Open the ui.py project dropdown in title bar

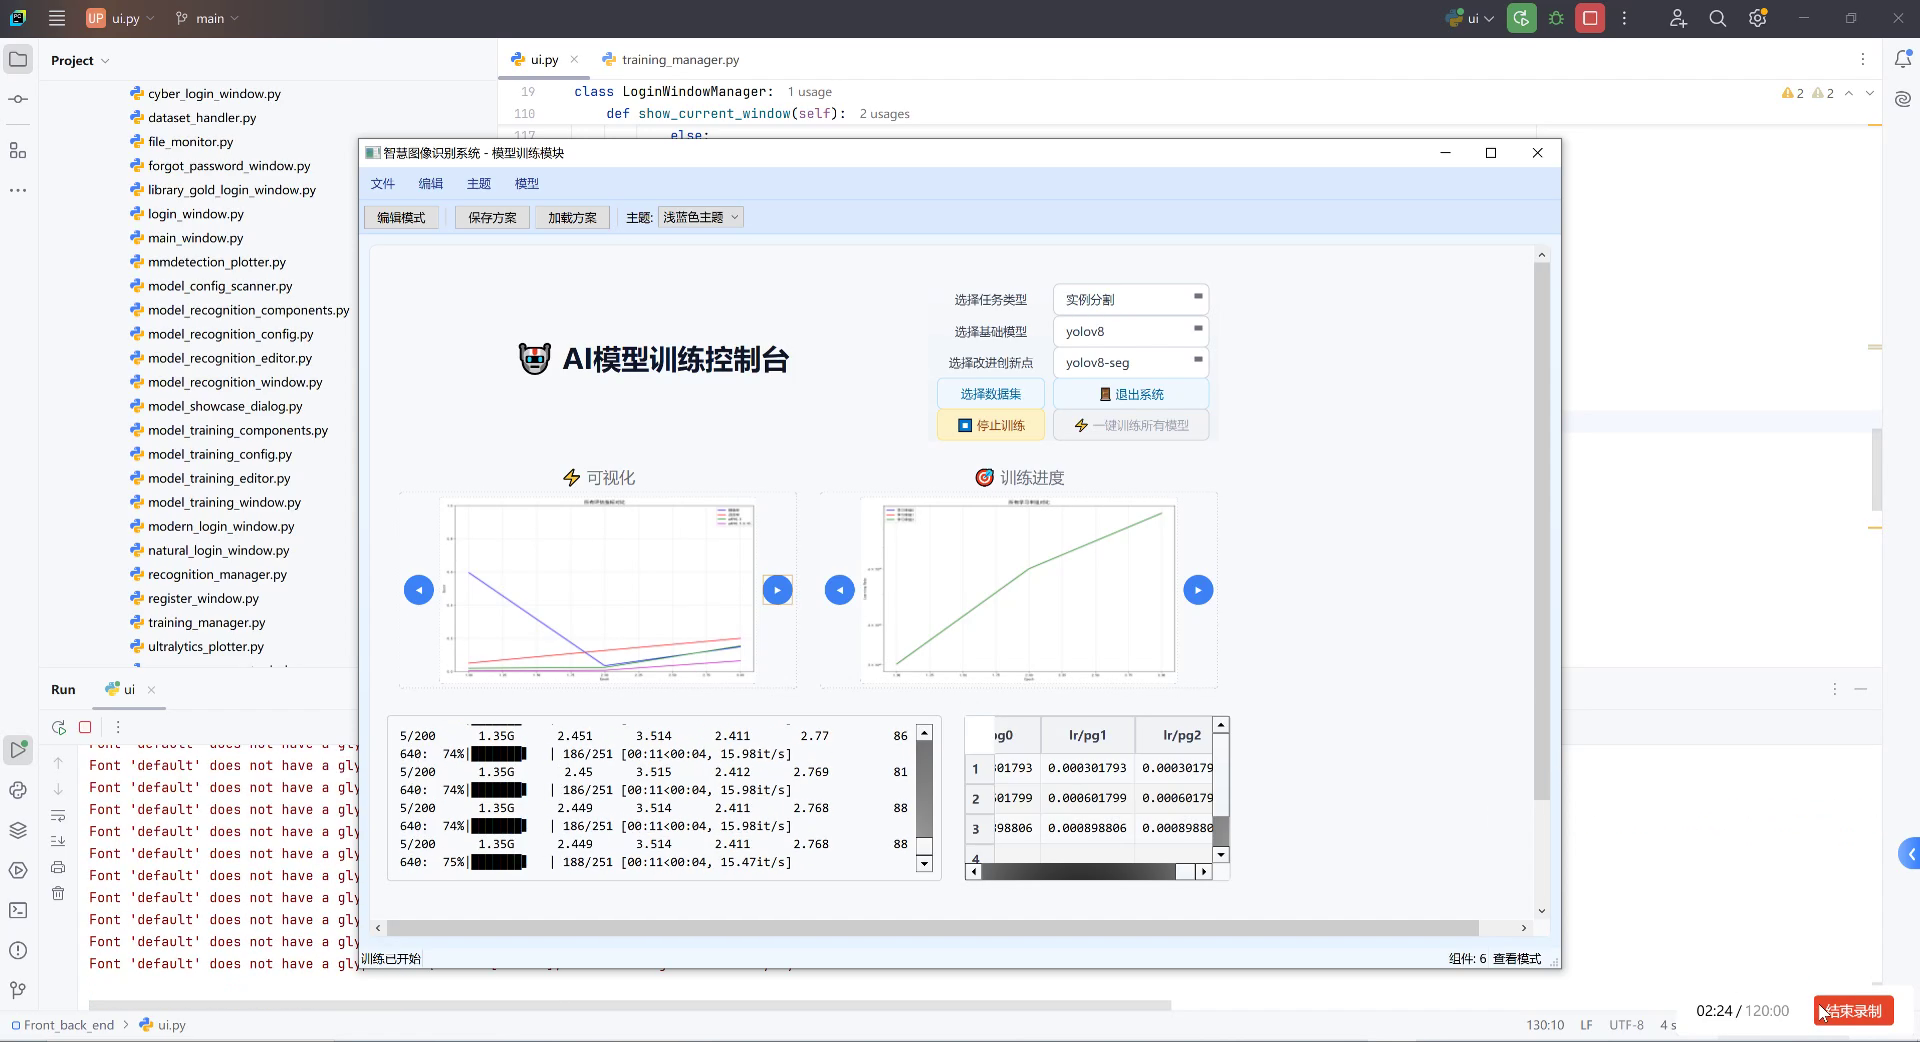coord(120,18)
